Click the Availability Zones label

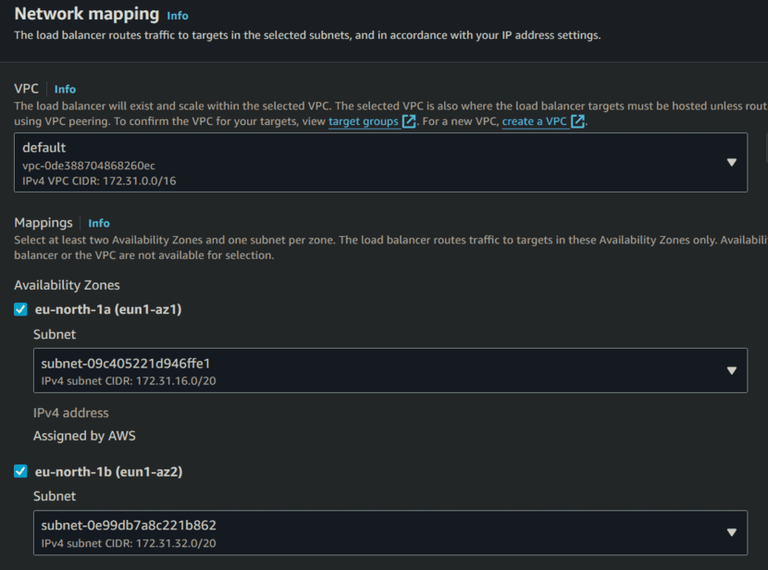67,285
